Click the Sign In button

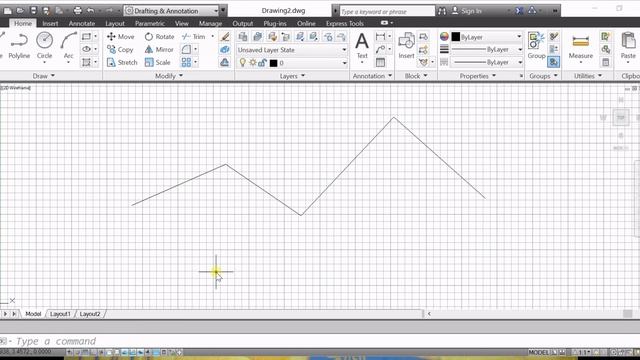[467, 11]
